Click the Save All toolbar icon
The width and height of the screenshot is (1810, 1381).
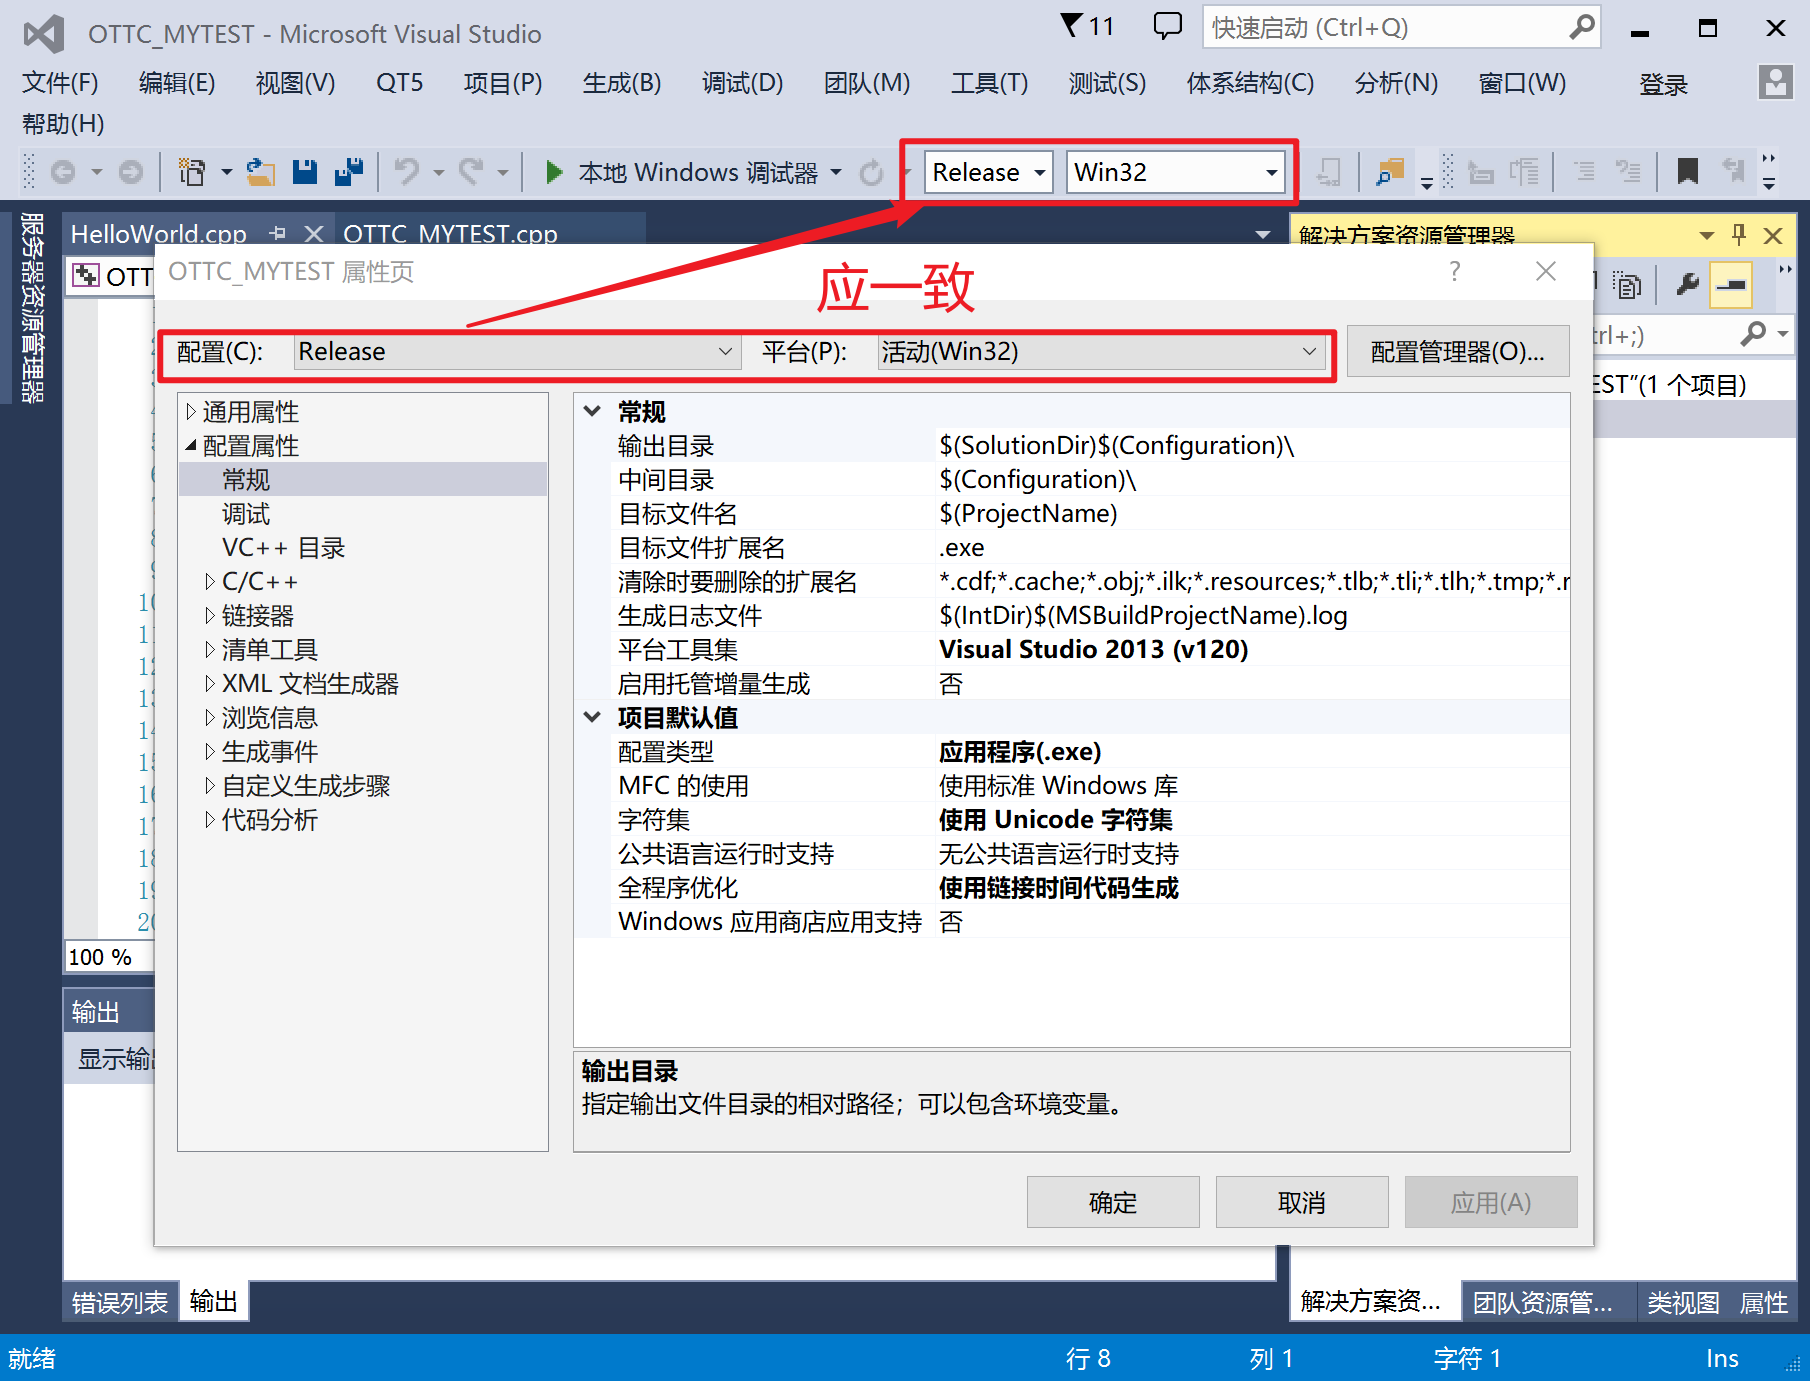tap(348, 171)
